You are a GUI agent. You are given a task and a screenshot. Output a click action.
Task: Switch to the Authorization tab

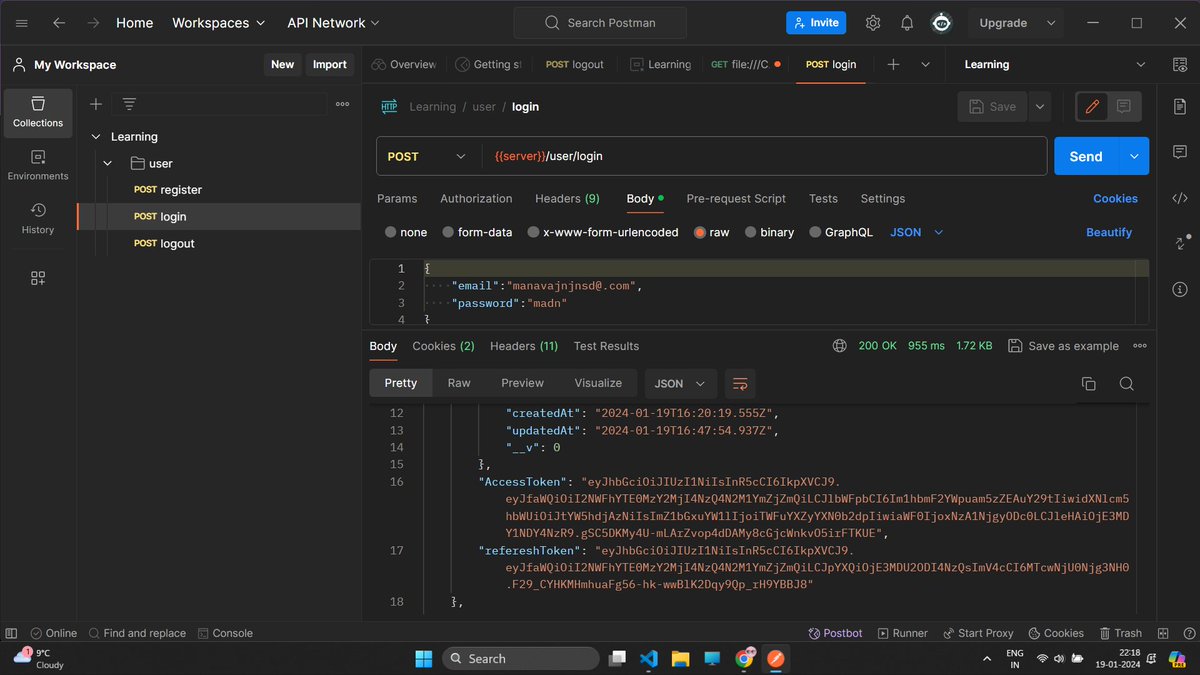[x=476, y=198]
